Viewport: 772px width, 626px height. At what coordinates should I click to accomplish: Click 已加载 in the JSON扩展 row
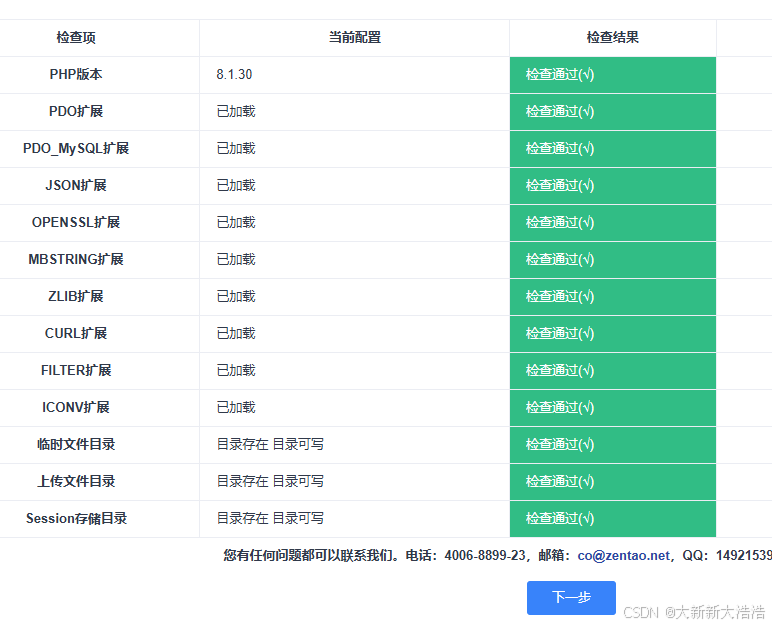(236, 185)
